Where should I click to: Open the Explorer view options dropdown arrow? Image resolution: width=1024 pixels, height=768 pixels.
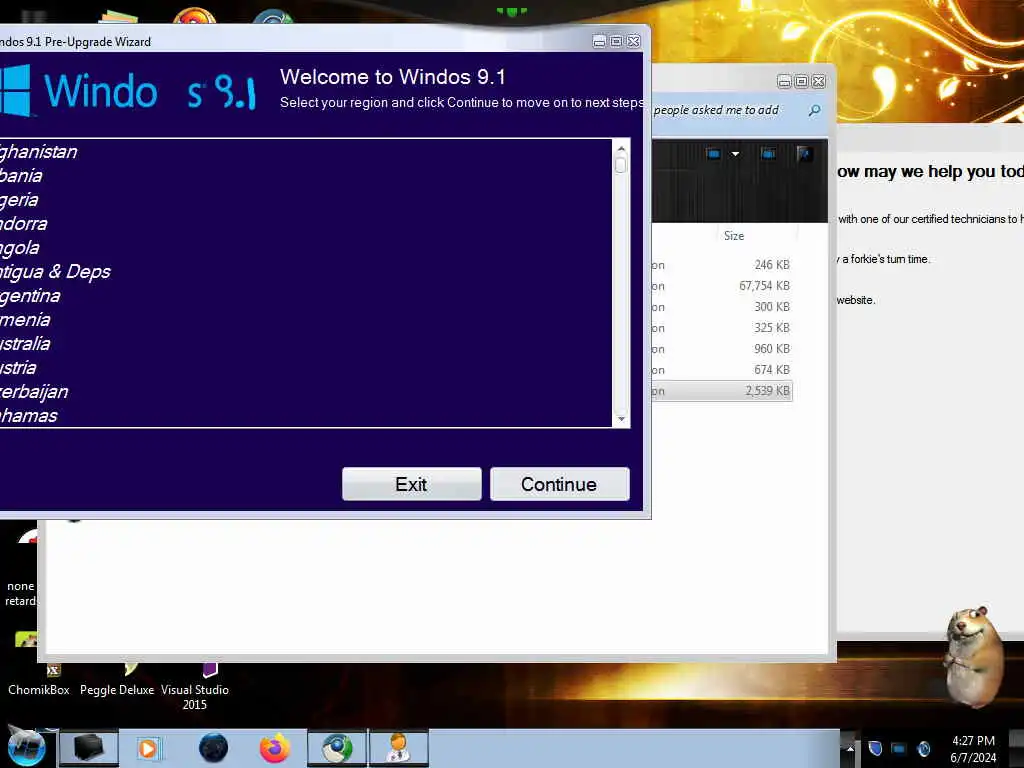click(x=735, y=154)
